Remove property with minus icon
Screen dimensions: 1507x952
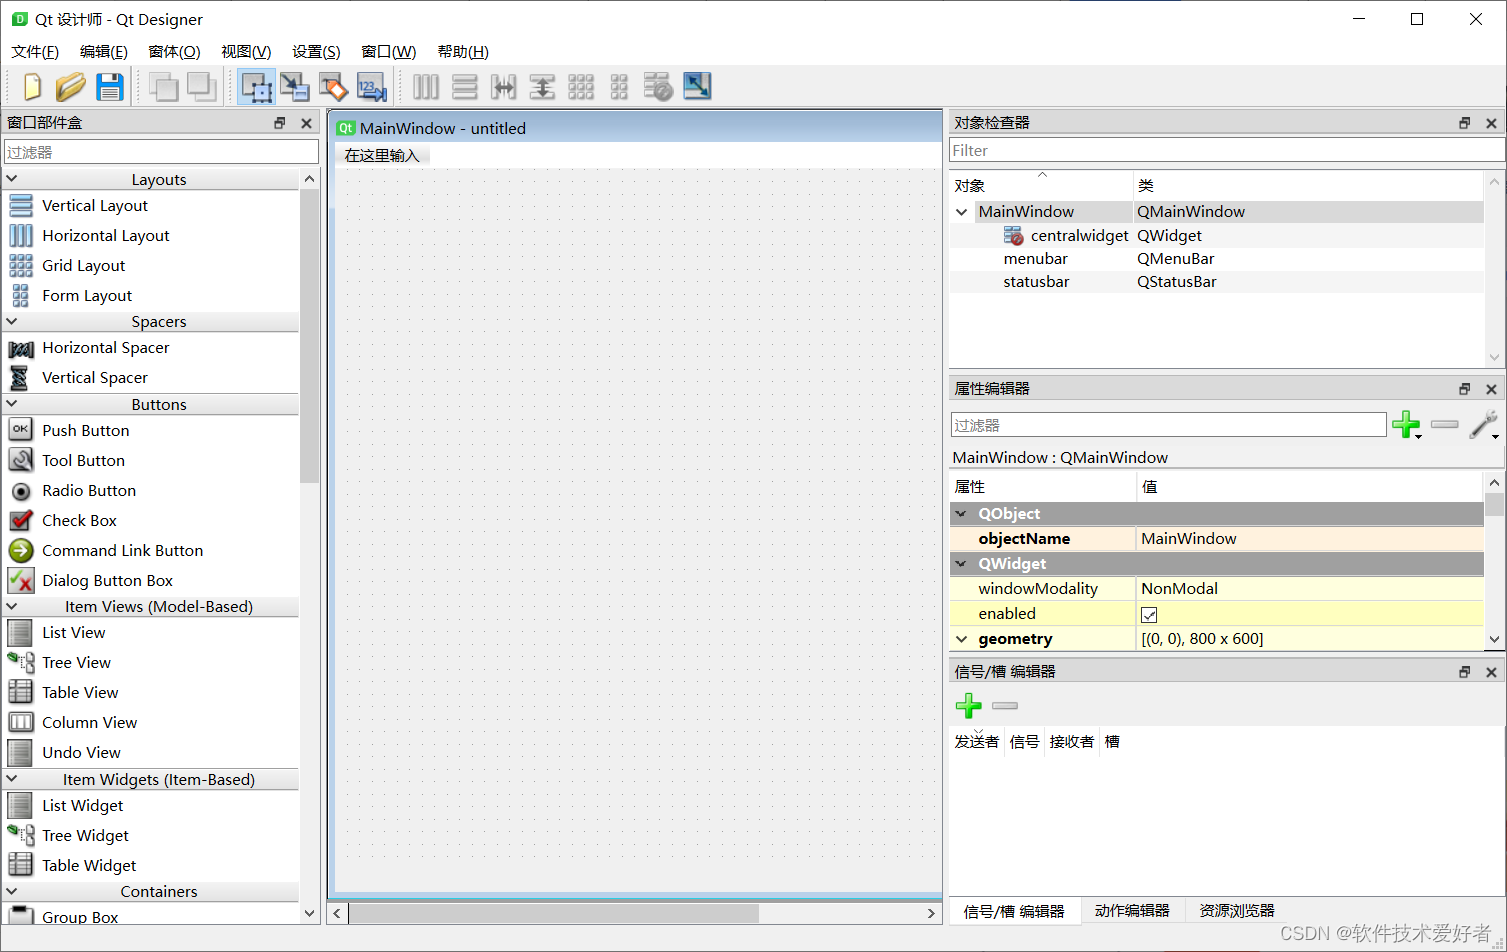click(1445, 425)
